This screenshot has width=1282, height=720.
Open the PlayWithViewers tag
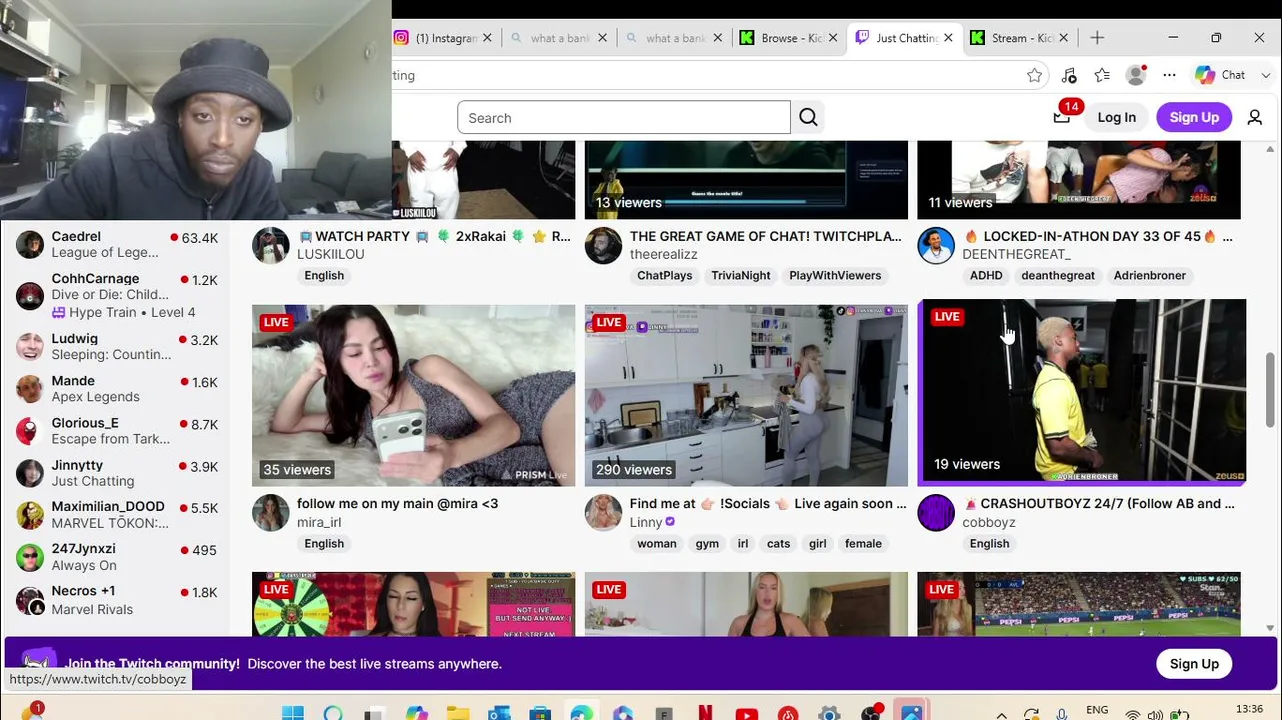click(x=835, y=276)
